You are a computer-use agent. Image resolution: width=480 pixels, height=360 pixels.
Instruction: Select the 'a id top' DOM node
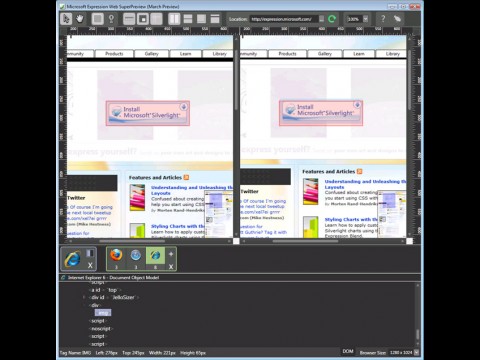click(x=104, y=290)
